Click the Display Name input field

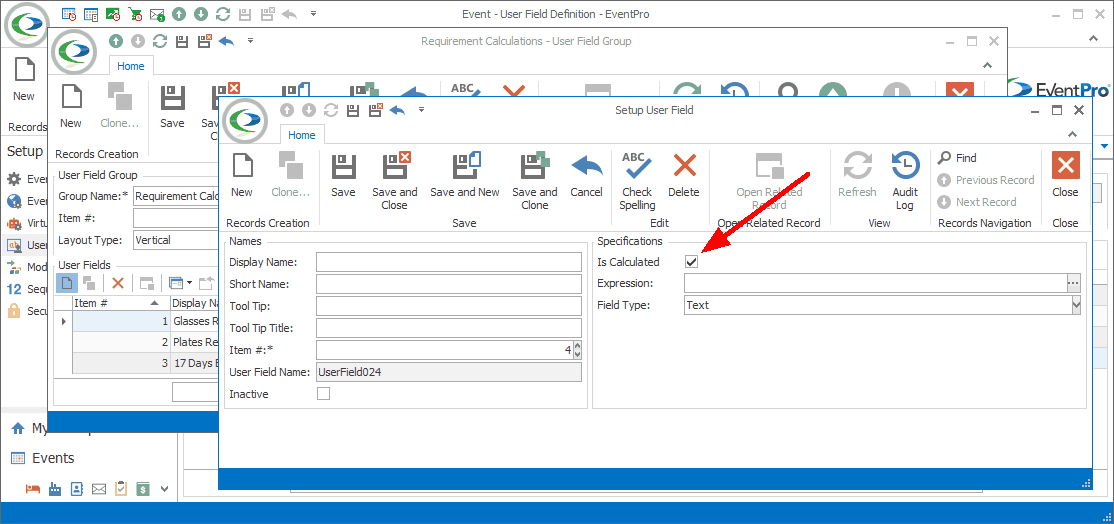coord(449,262)
